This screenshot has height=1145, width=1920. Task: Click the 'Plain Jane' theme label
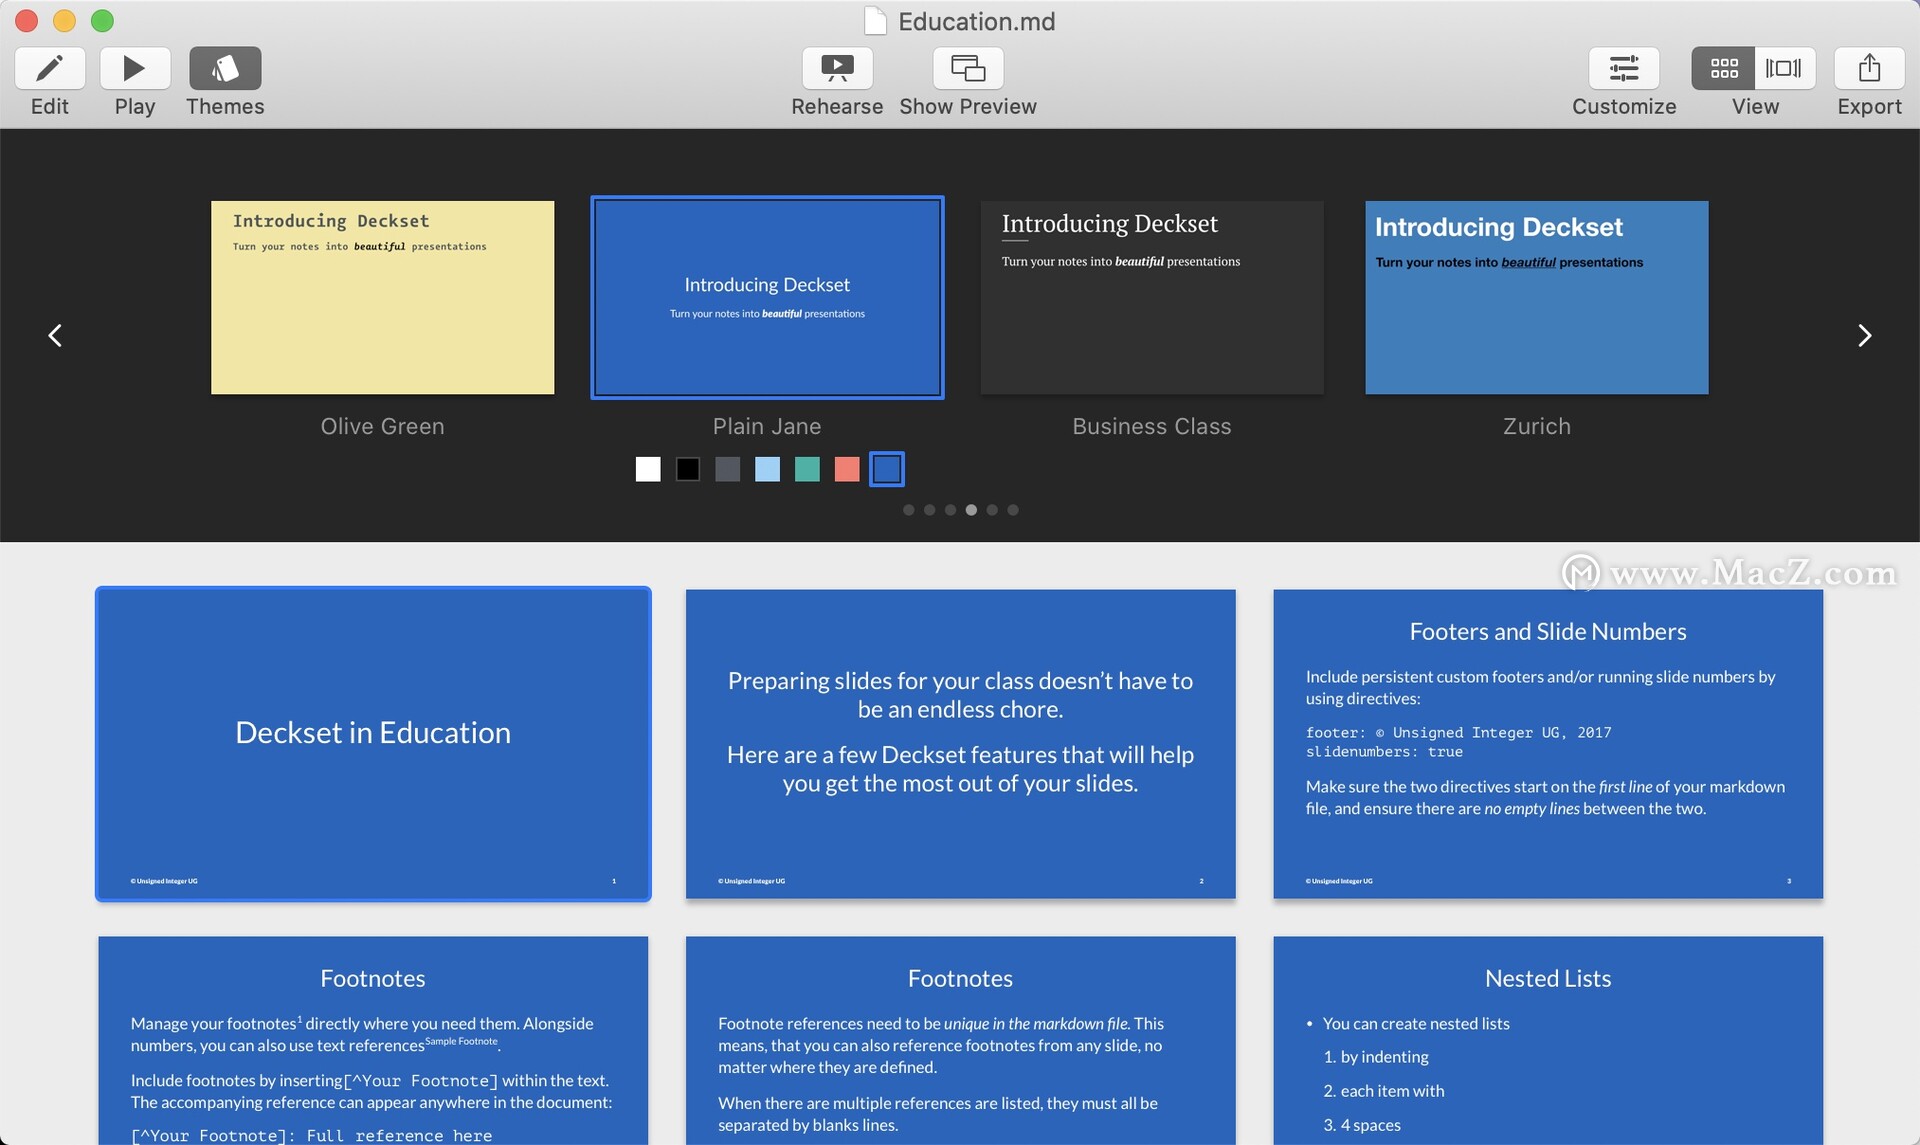tap(767, 426)
